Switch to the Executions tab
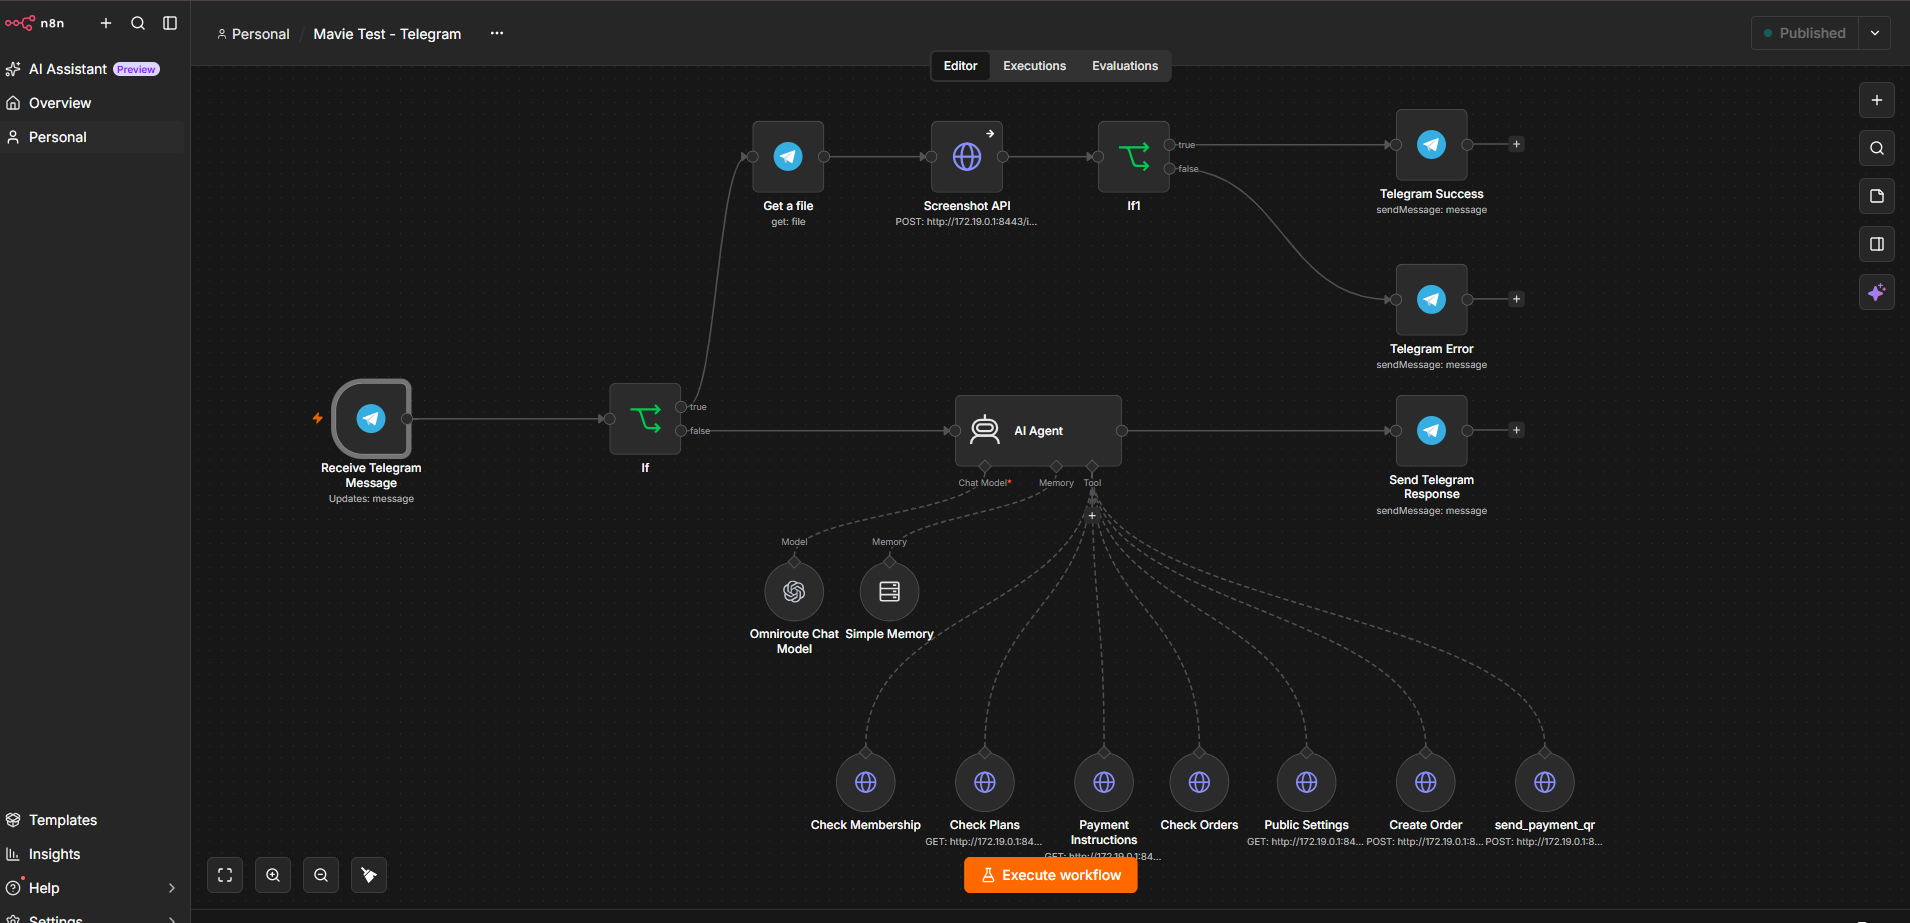This screenshot has width=1910, height=923. tap(1034, 66)
